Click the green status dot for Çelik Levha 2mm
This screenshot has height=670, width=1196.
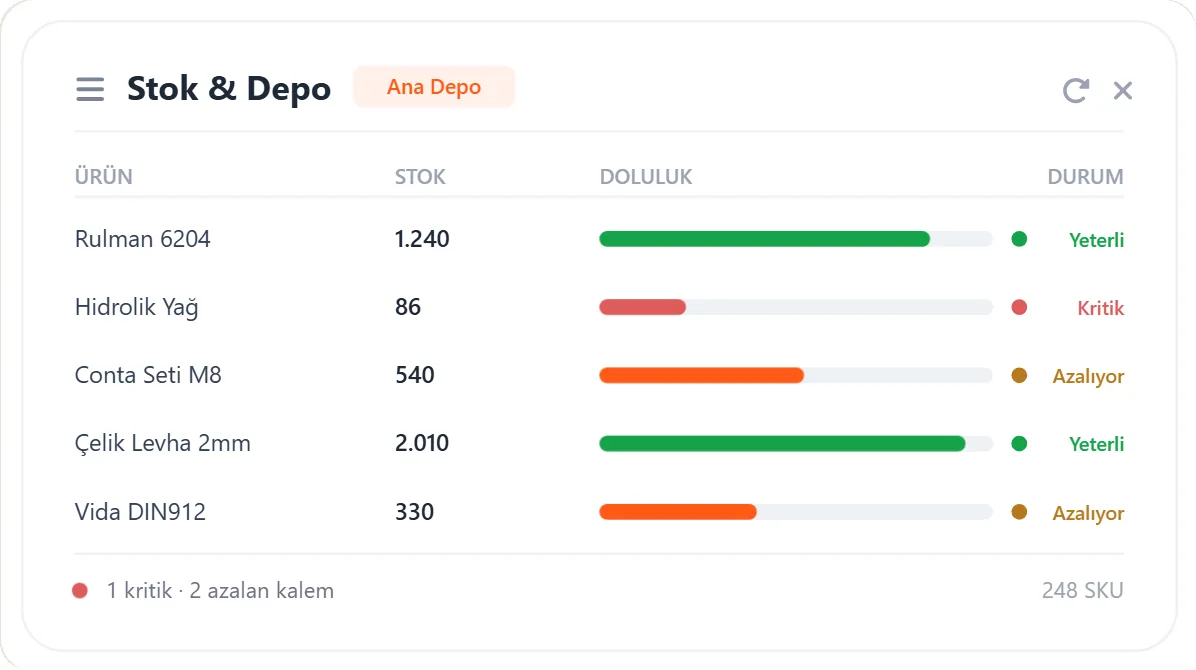click(1019, 443)
